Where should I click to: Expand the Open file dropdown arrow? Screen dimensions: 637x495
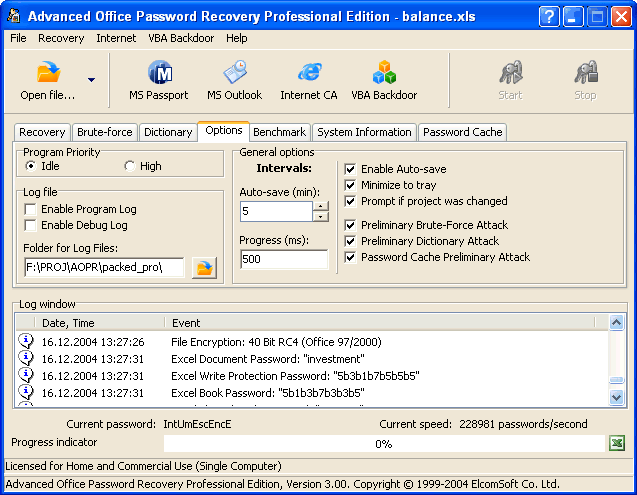click(x=91, y=80)
